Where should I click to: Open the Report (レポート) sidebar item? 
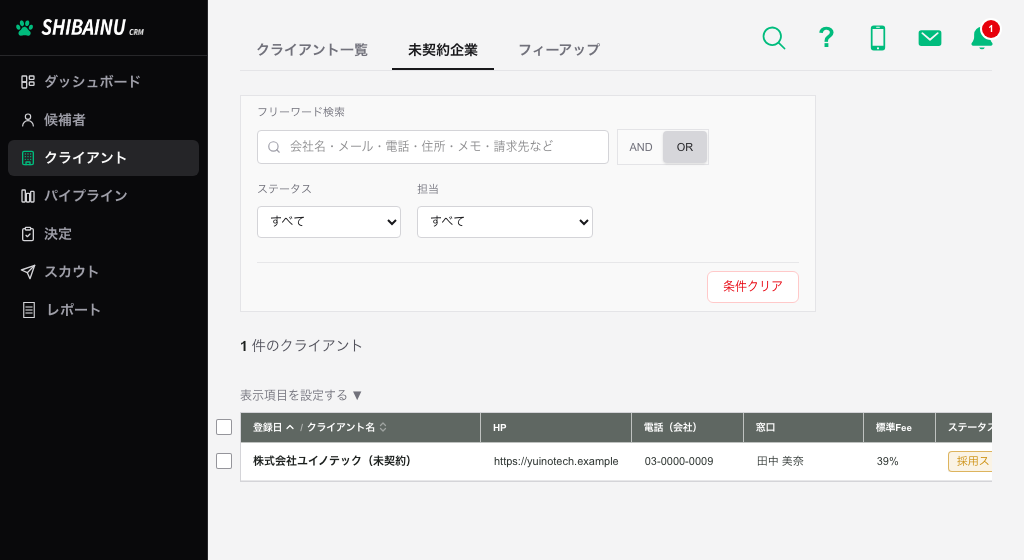point(103,309)
